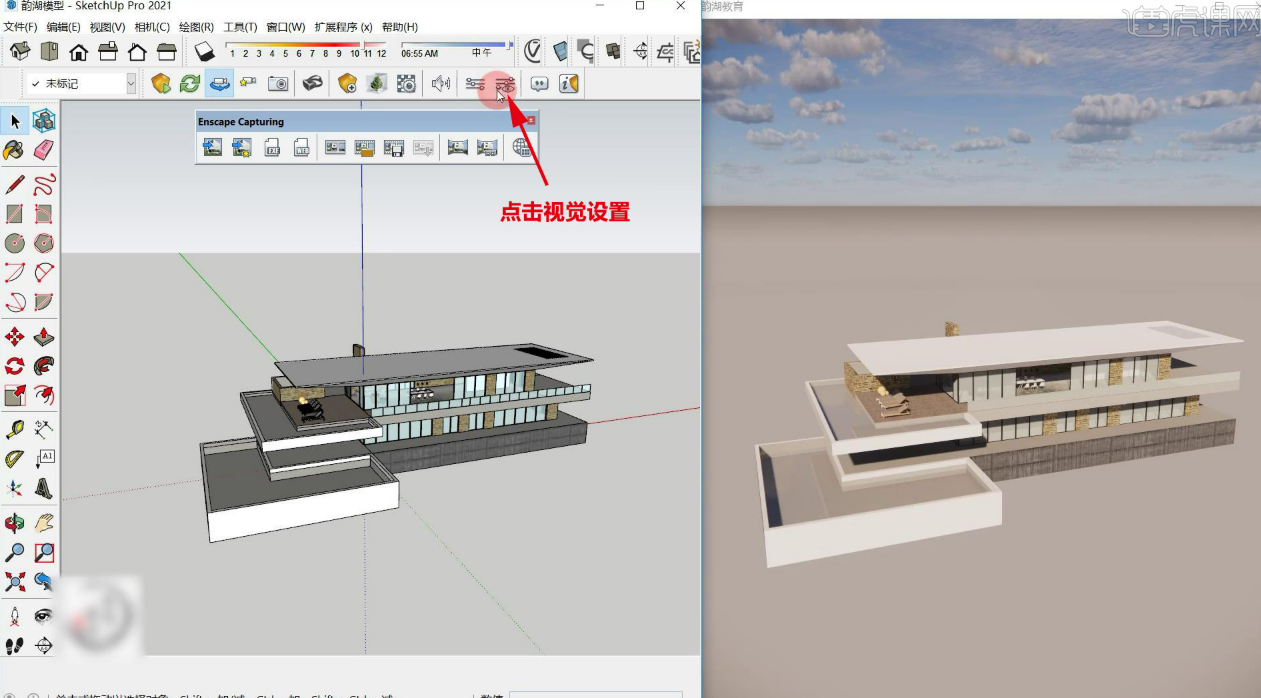Select the Text label tool
This screenshot has height=698, width=1261.
coord(44,459)
